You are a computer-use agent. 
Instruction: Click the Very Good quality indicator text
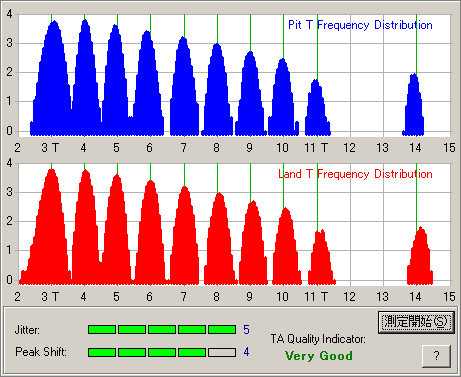319,356
